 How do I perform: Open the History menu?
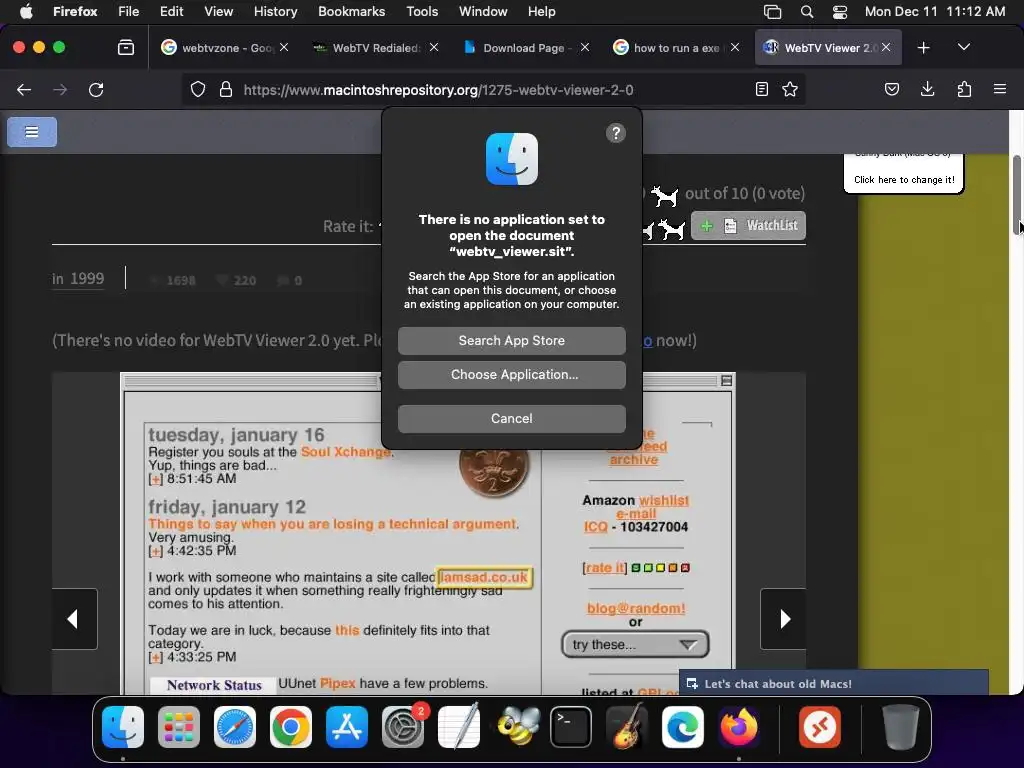pos(275,11)
